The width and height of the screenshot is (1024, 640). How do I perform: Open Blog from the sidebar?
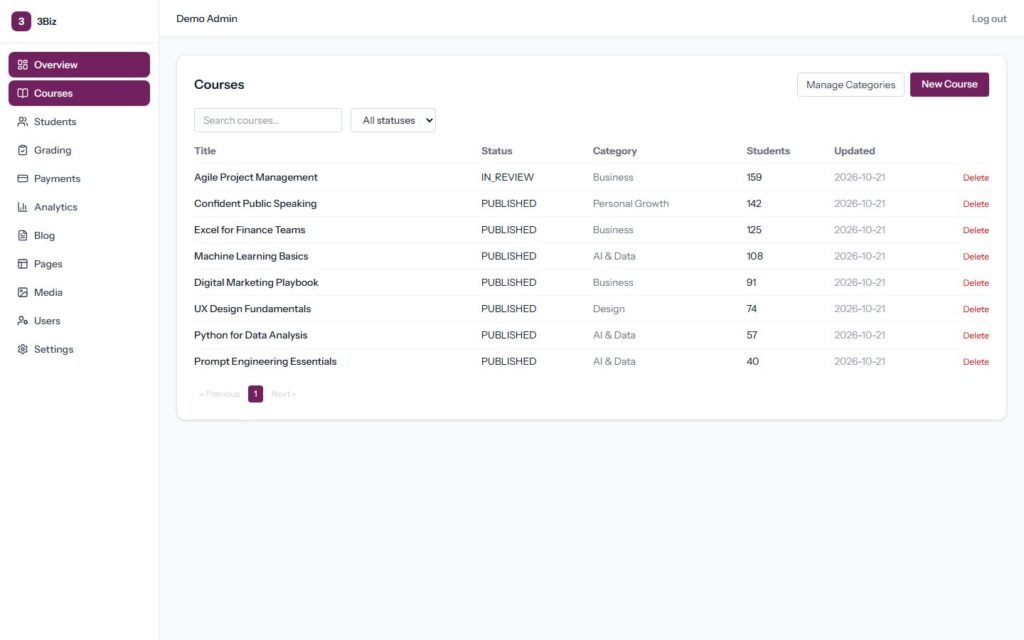point(79,235)
